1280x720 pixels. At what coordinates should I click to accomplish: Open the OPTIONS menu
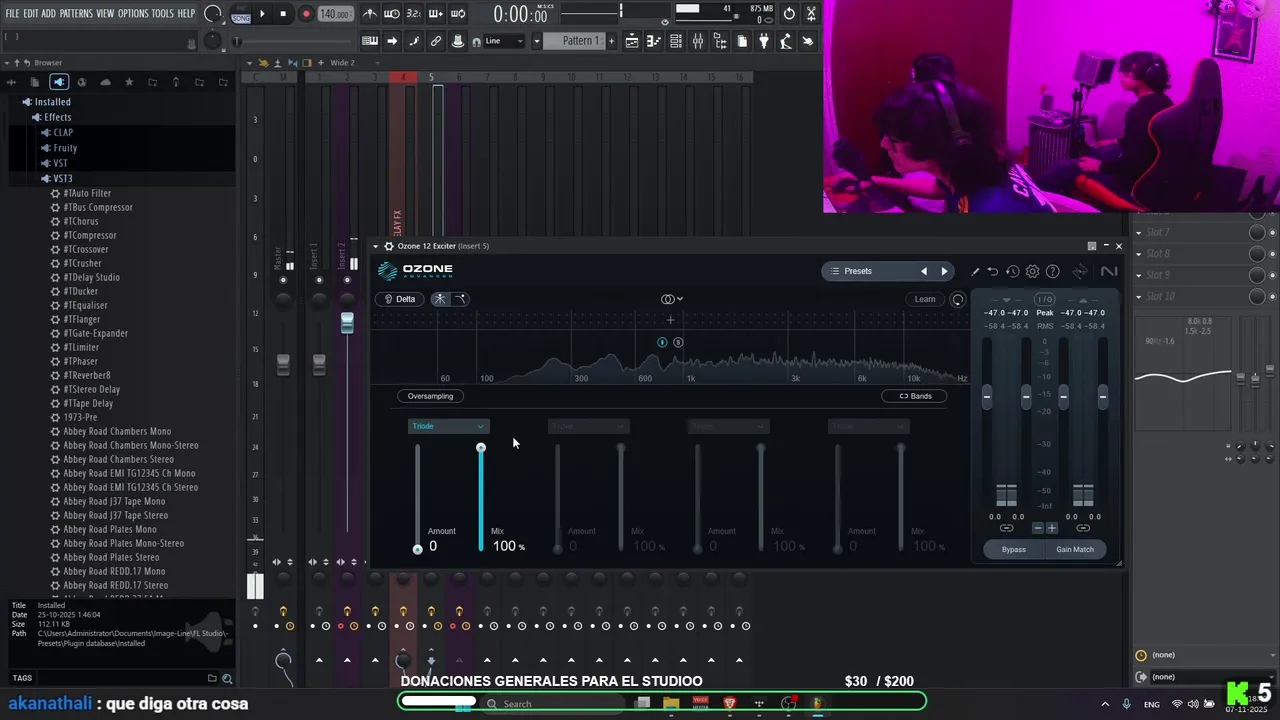tap(133, 13)
